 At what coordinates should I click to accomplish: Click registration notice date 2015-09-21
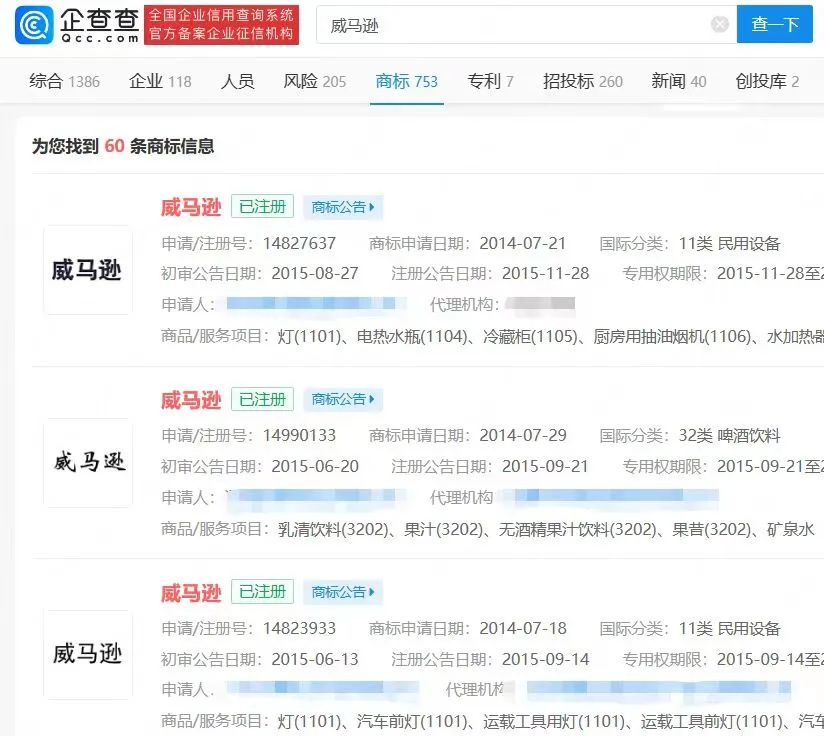(x=545, y=467)
